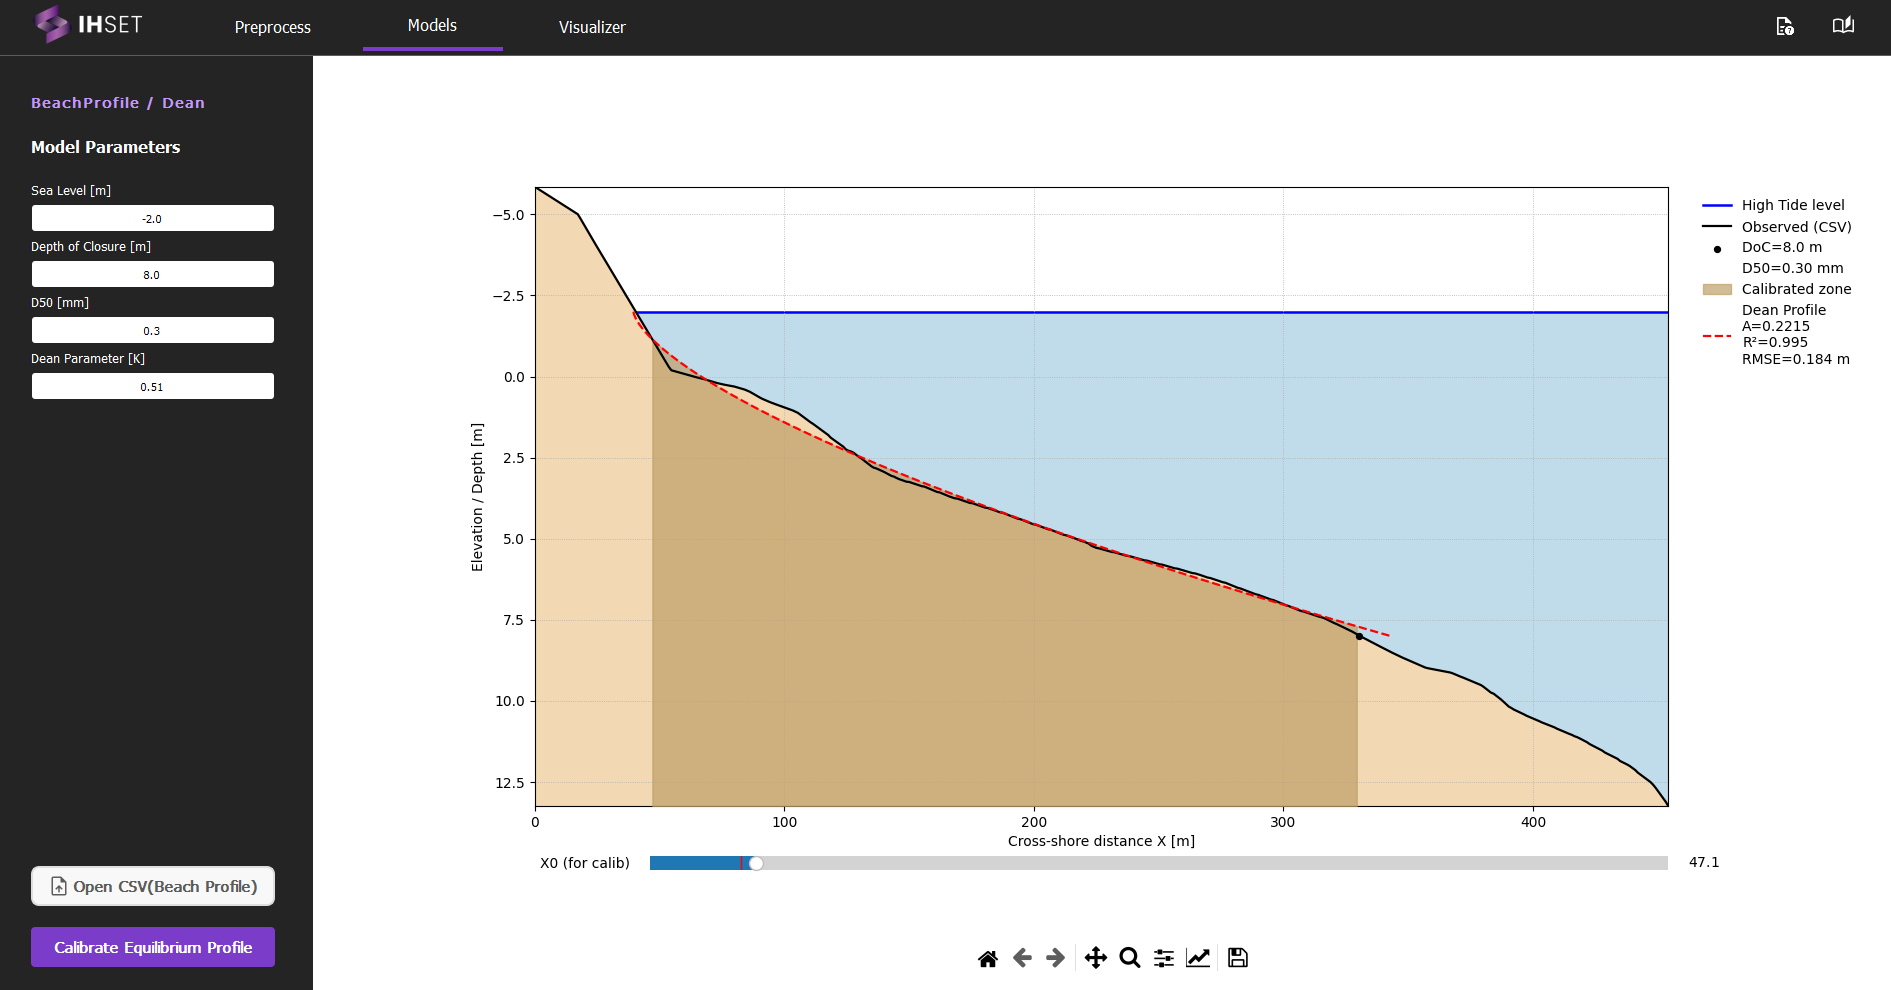Screen dimensions: 1891x990
Task: Select the Pan tool for the plot
Action: [1094, 957]
